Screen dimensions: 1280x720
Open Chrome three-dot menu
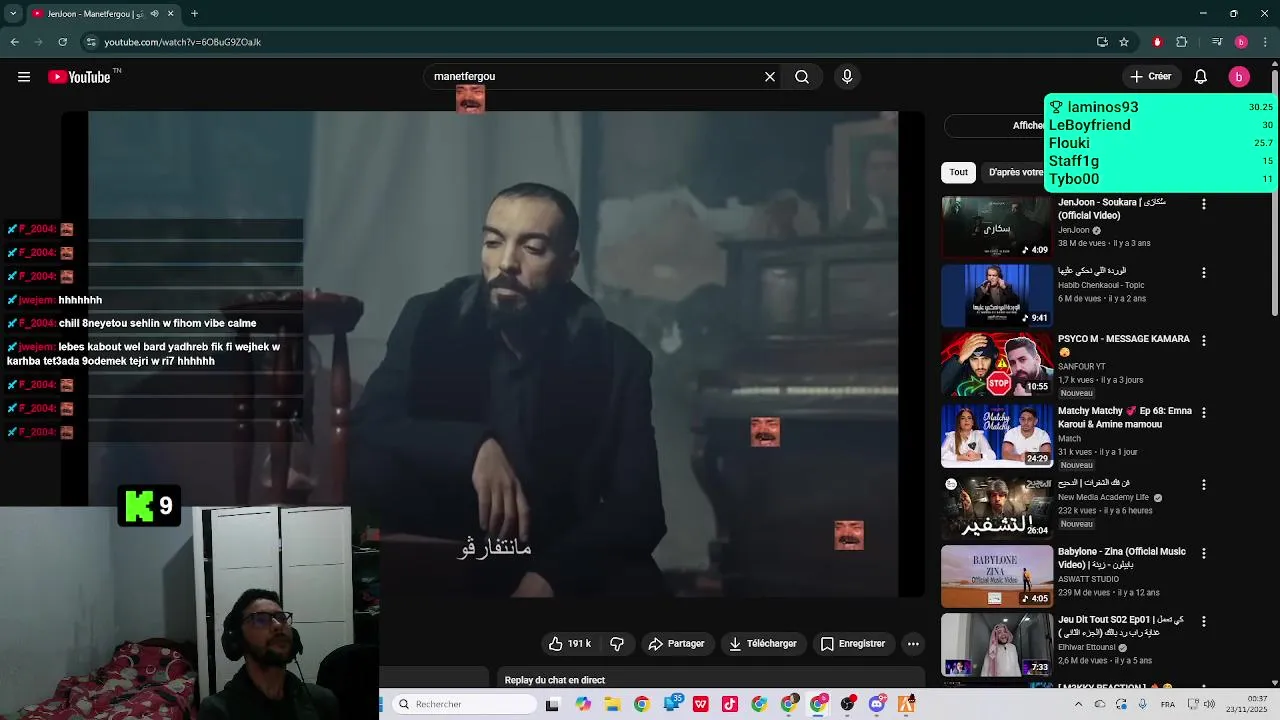(x=1266, y=42)
